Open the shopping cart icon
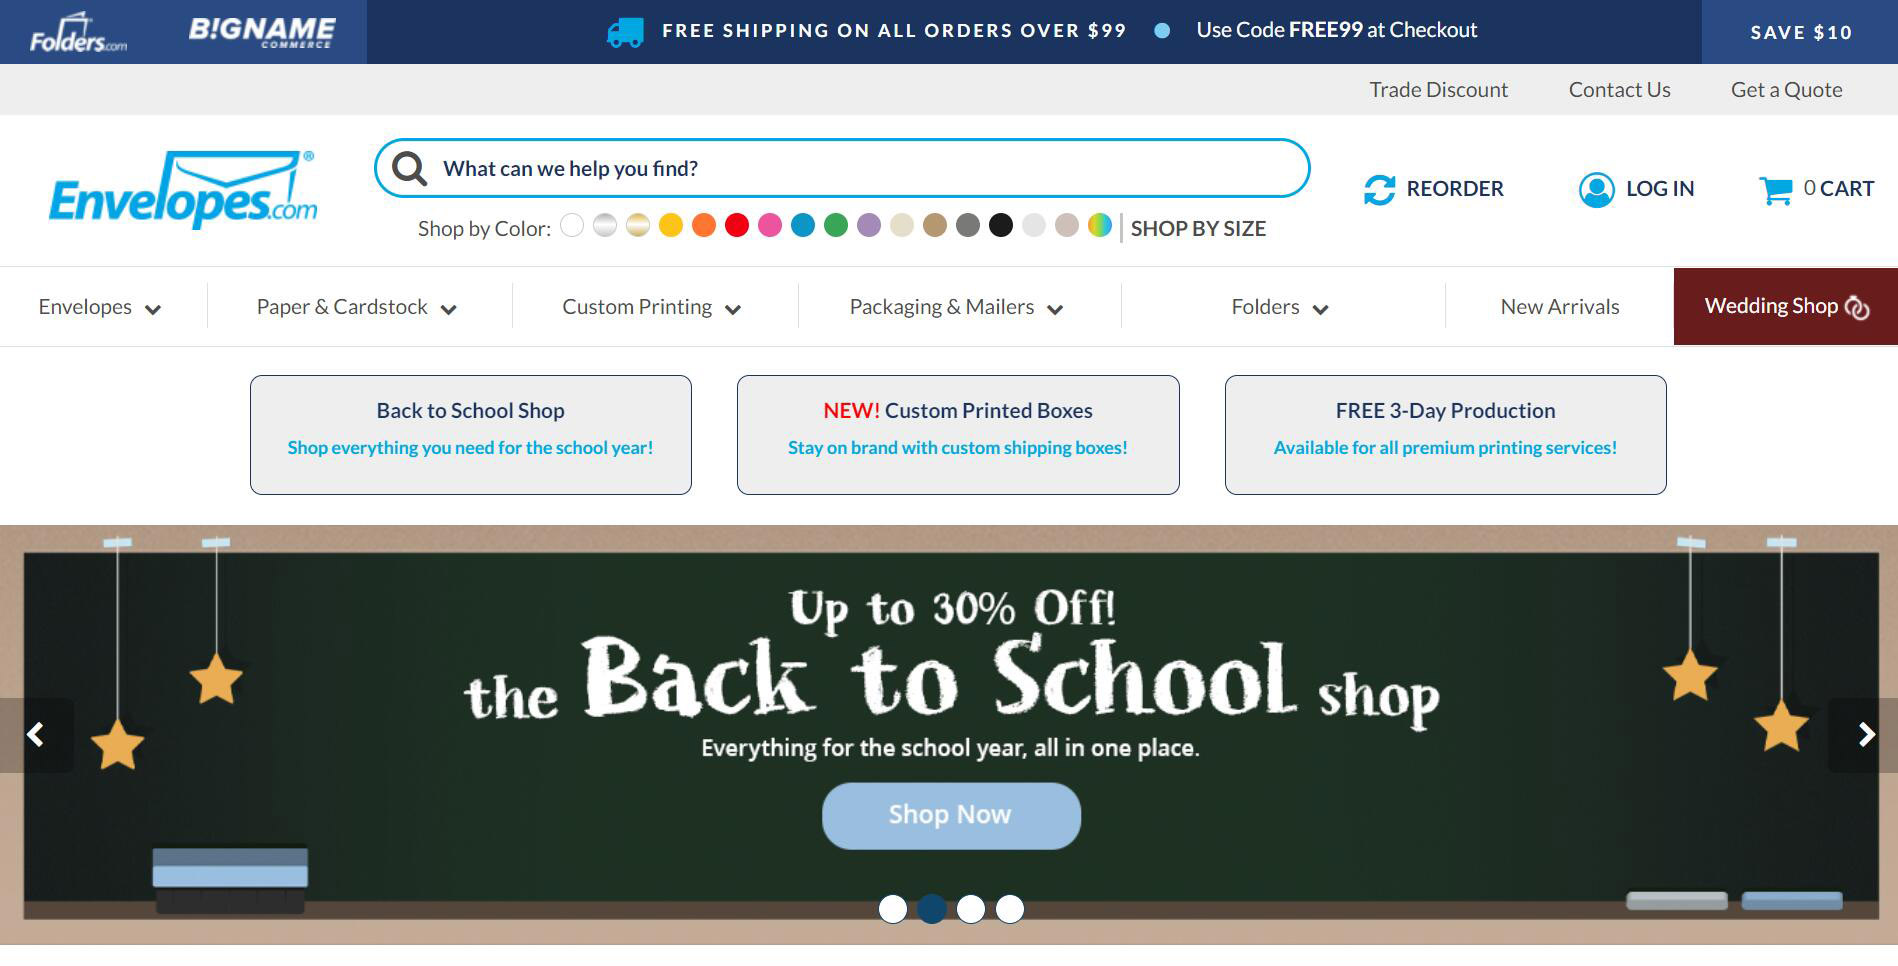 (1776, 190)
